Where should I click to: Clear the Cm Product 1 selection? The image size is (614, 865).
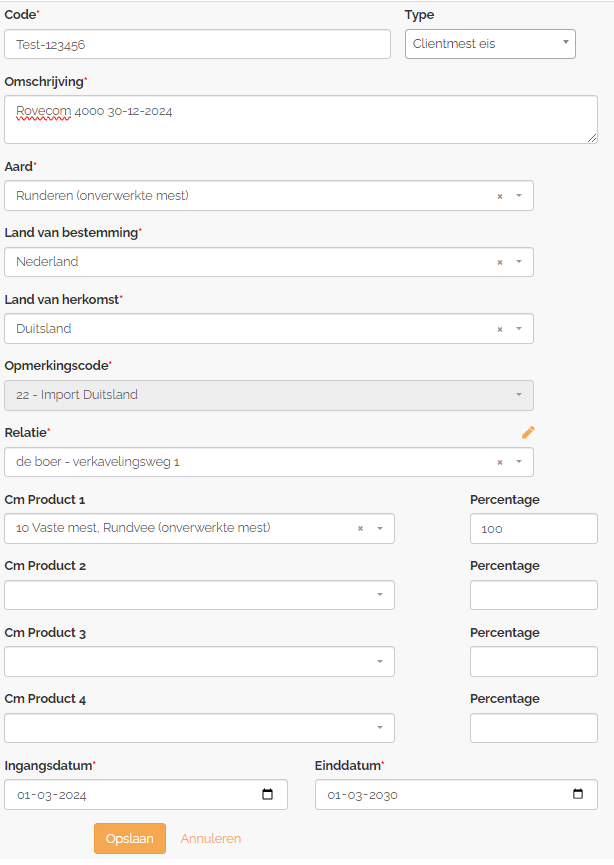[360, 528]
